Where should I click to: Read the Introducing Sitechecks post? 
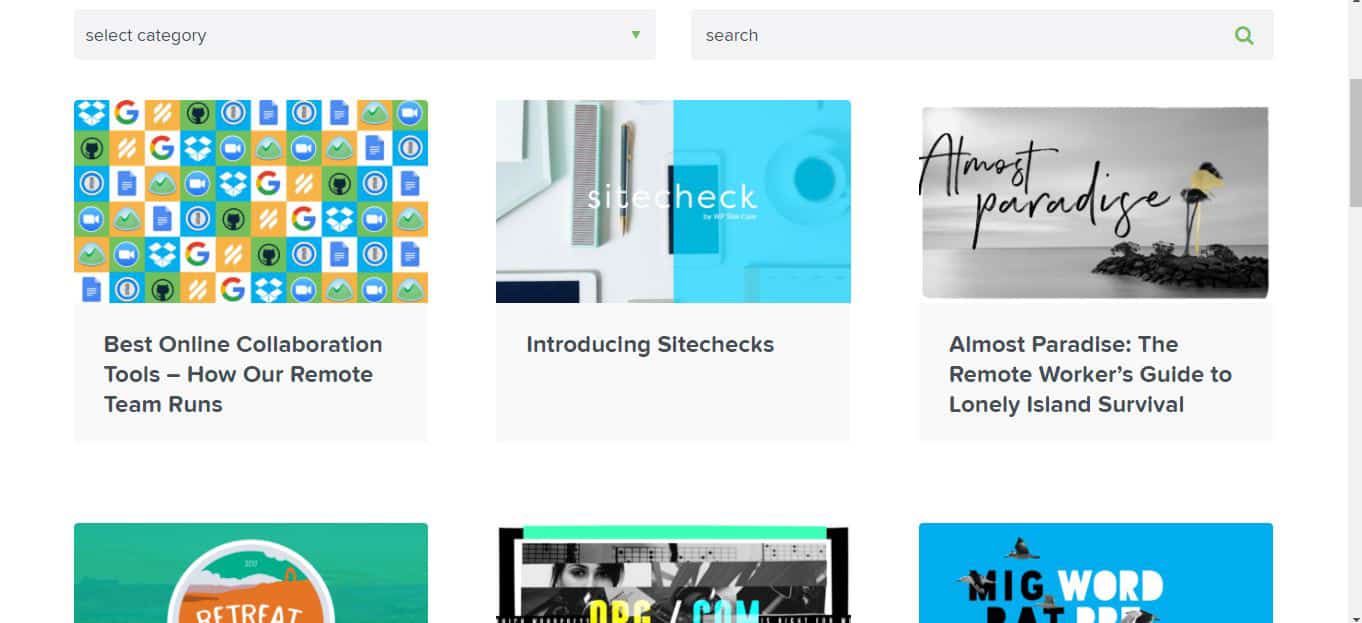point(650,344)
